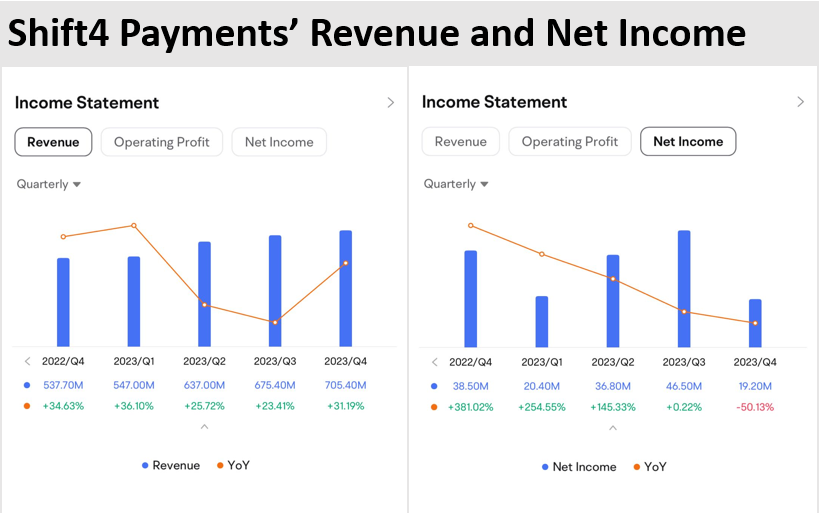Image resolution: width=820 pixels, height=513 pixels.
Task: Select Revenue tab in right panel
Action: (461, 141)
